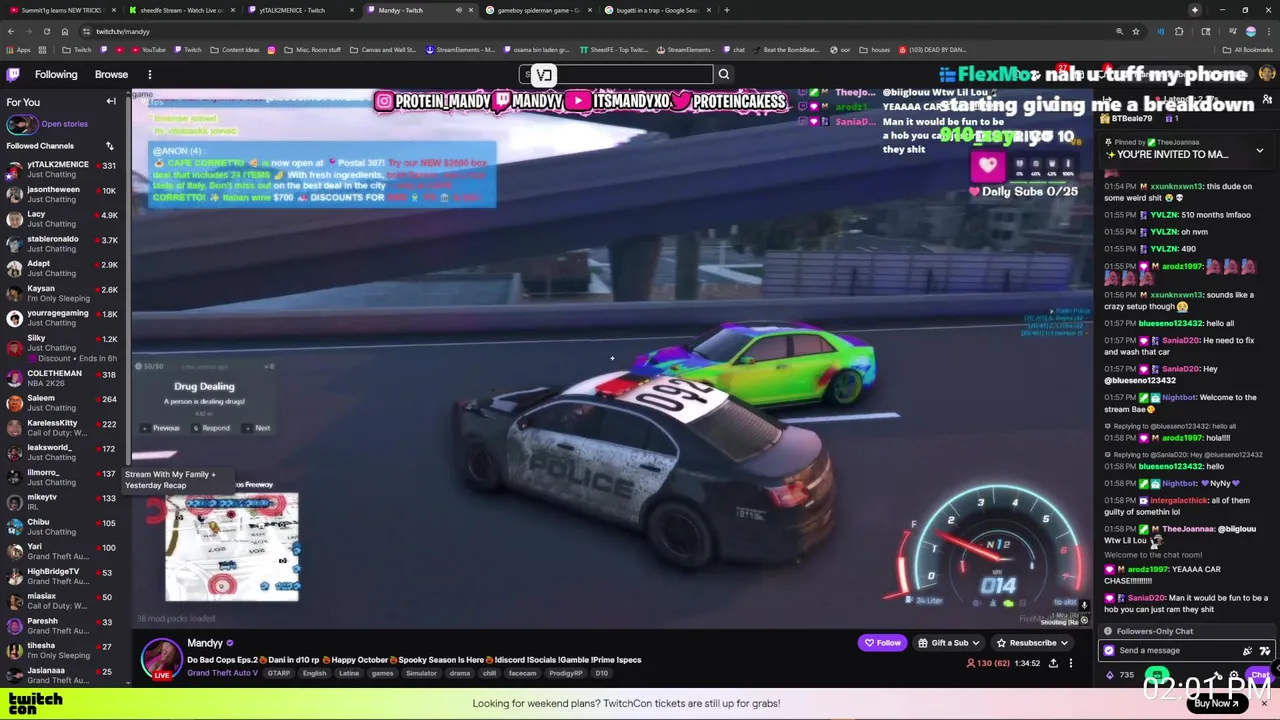The image size is (1280, 720).
Task: Click the browser zoom magnifier icon
Action: 1119,31
